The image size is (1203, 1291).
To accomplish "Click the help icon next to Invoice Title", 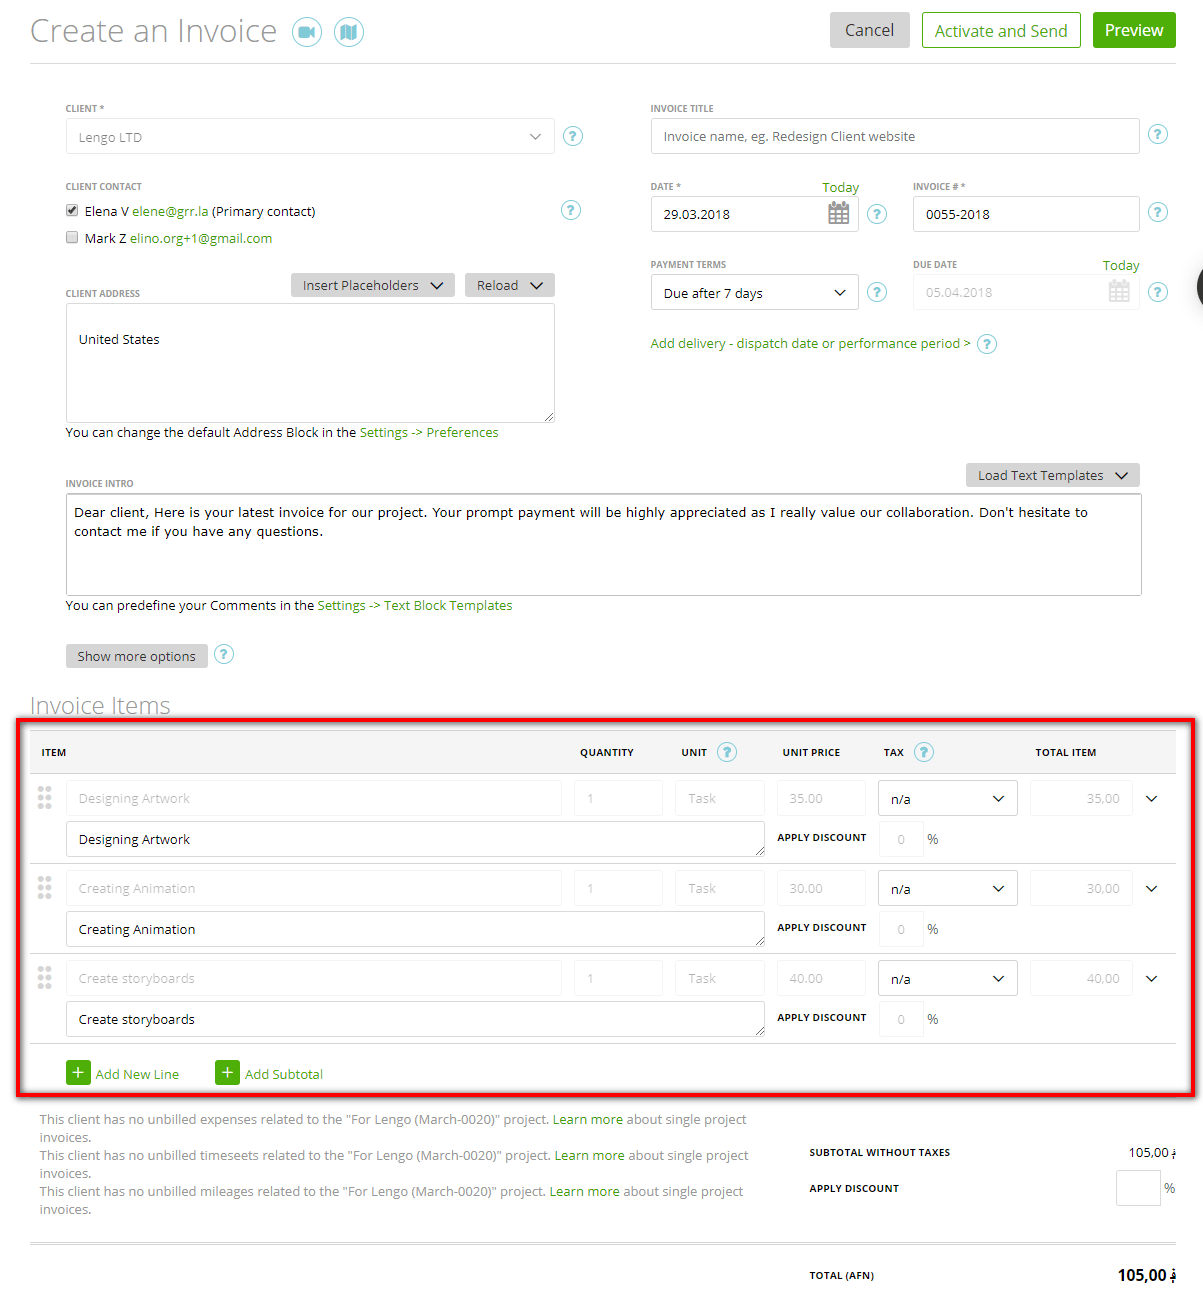I will click(1157, 133).
